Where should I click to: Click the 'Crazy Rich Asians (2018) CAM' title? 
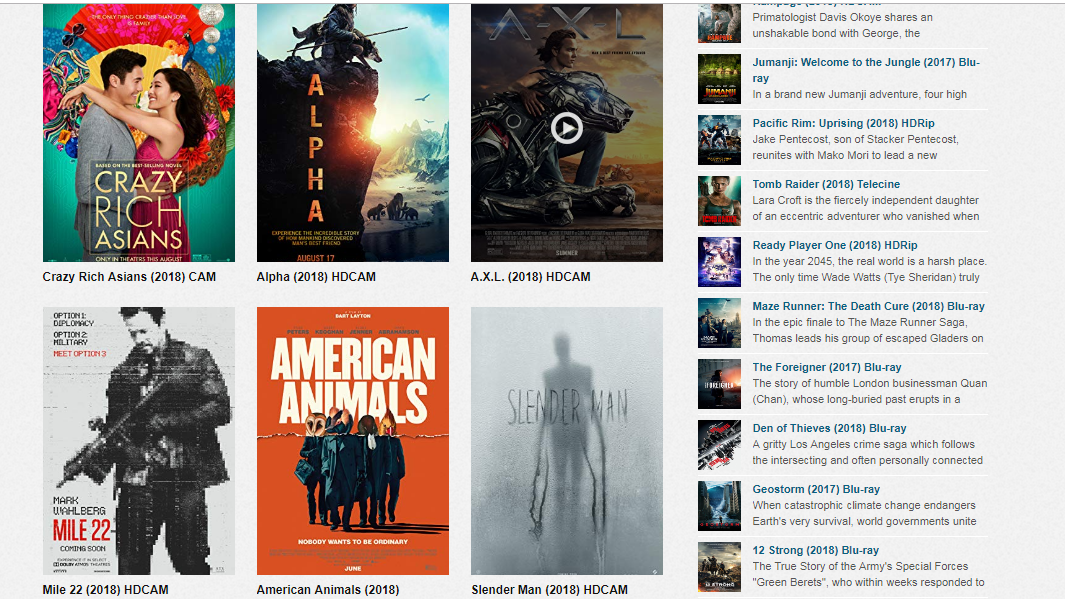tap(129, 277)
